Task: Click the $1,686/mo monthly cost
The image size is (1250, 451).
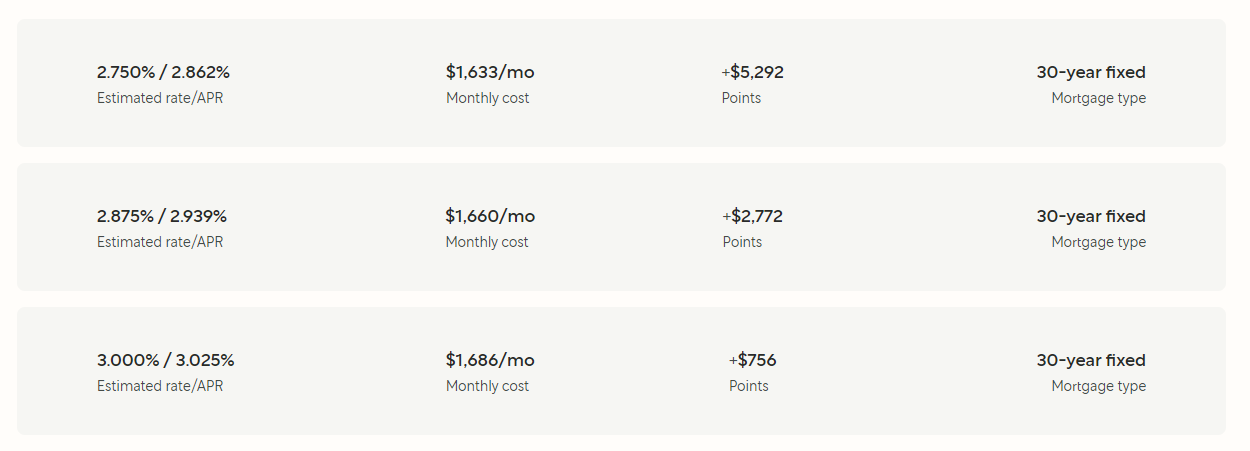Action: pyautogui.click(x=490, y=360)
